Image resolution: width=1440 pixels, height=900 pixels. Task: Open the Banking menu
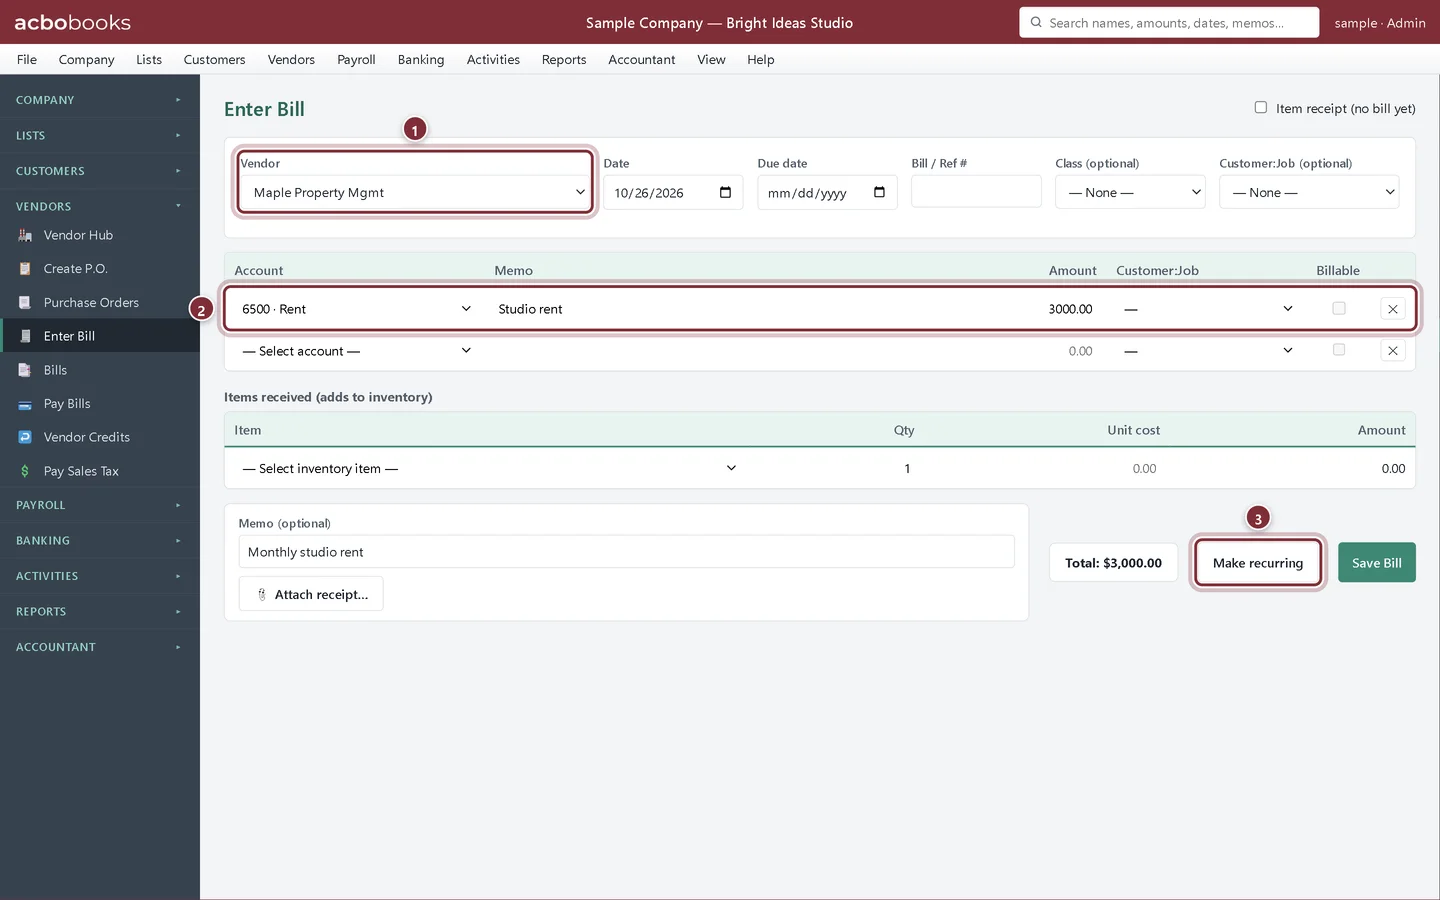point(421,59)
